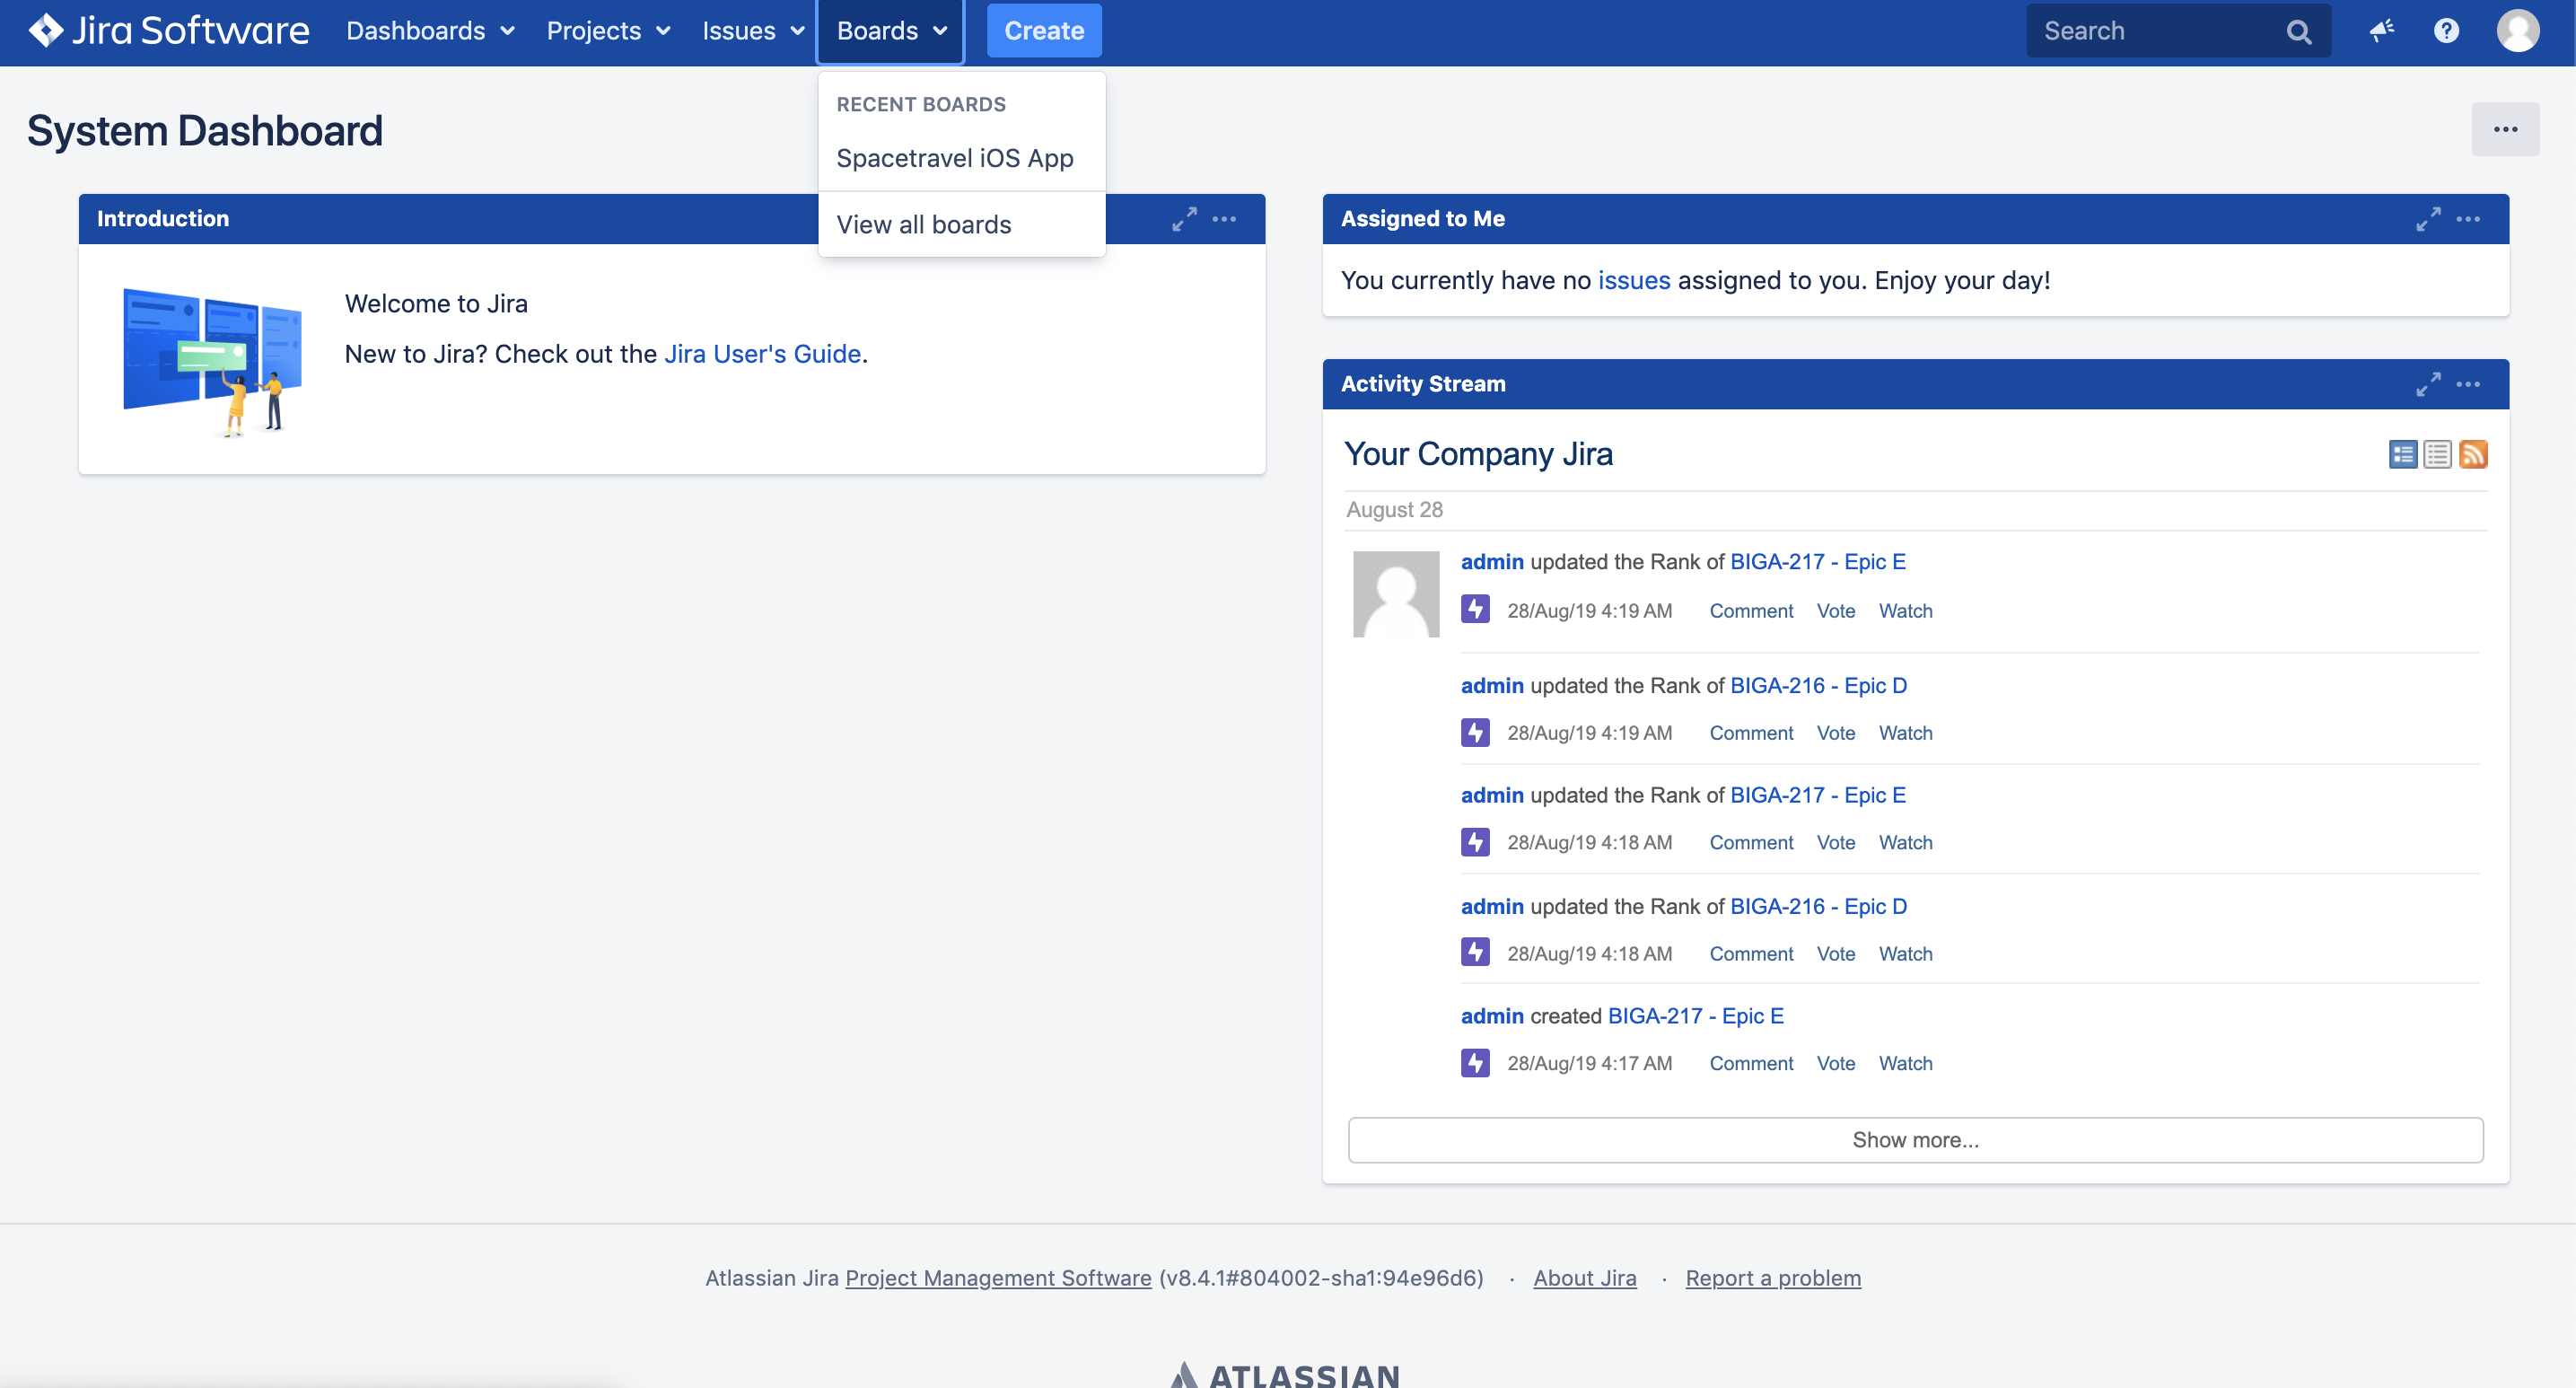Click epic icon beside 4:18 AM BIGA-216 entry

point(1475,952)
